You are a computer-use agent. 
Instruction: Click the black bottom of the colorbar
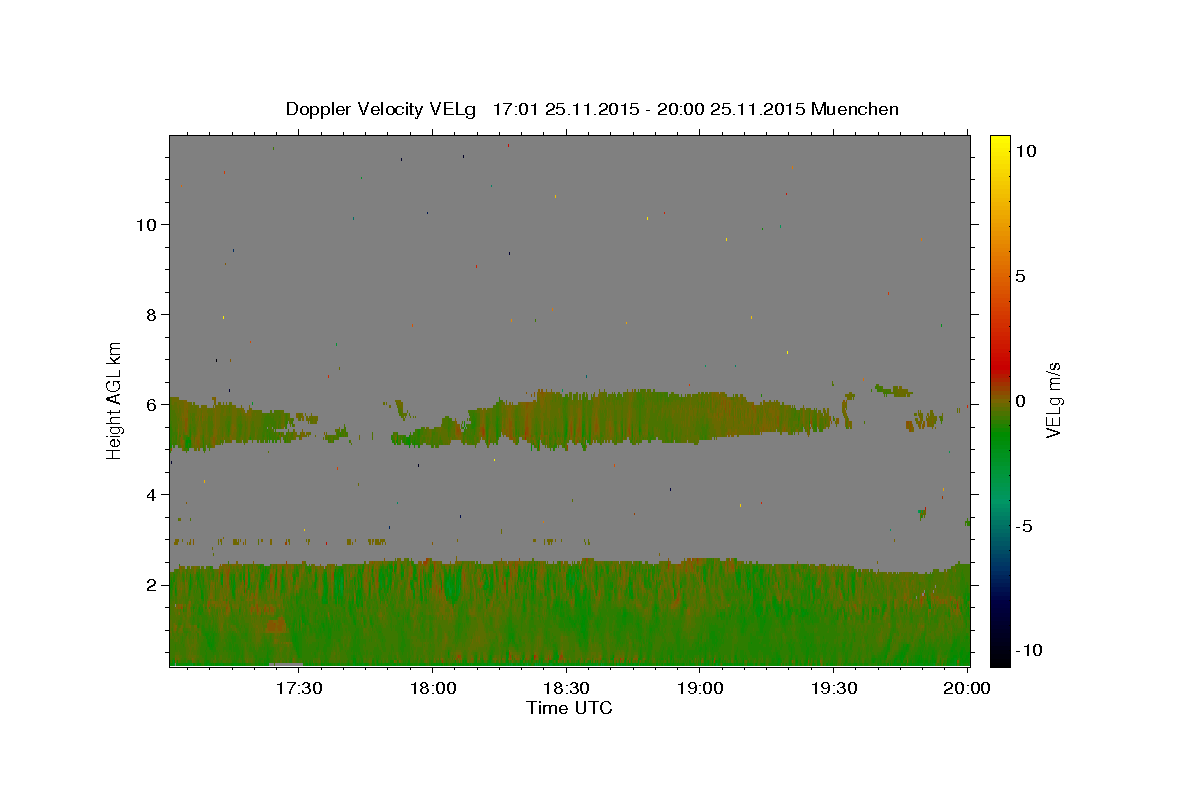tap(999, 655)
